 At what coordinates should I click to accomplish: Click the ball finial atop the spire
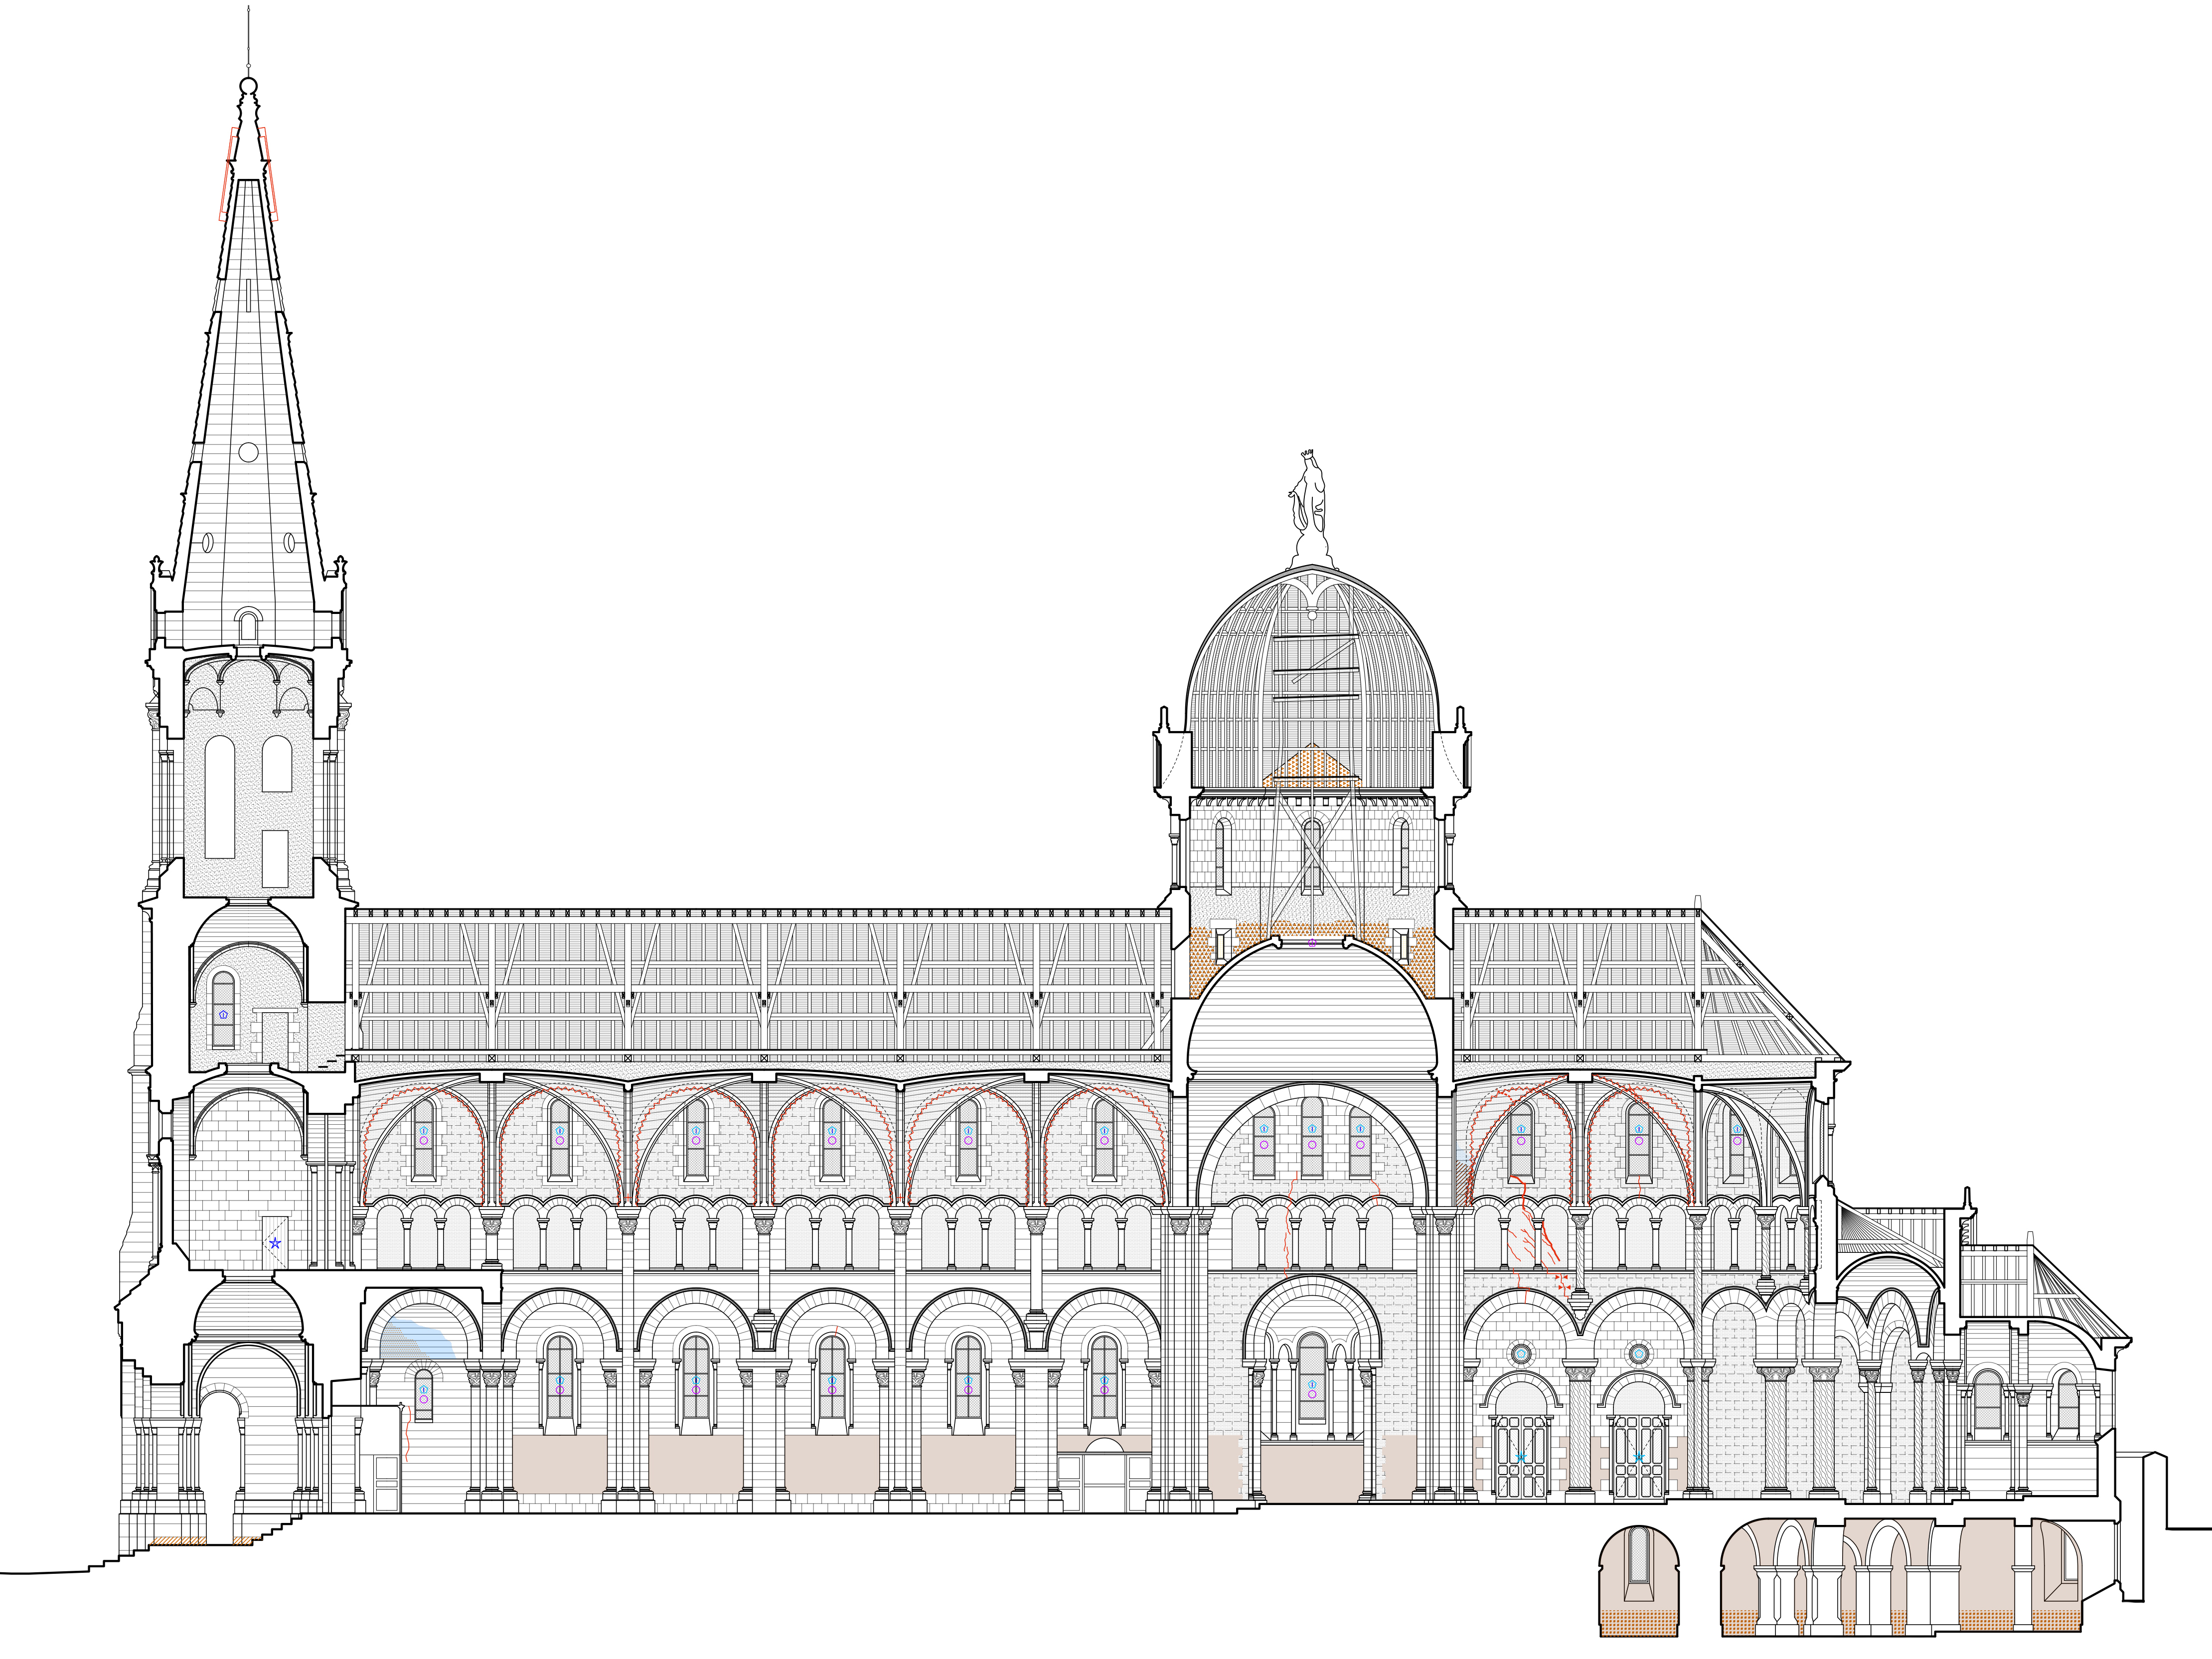coord(249,85)
